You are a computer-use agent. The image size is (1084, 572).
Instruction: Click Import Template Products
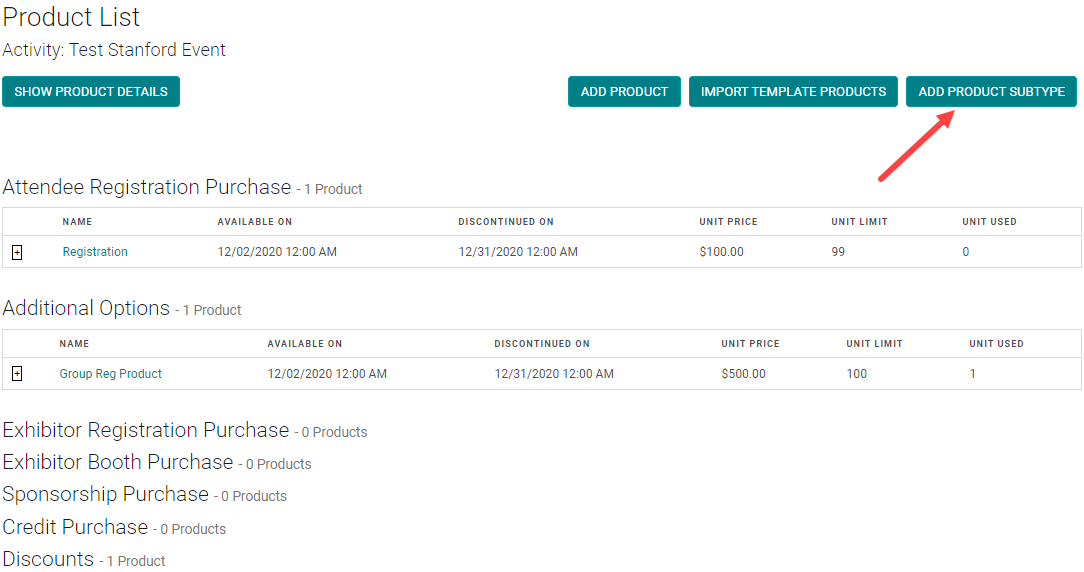click(x=793, y=92)
